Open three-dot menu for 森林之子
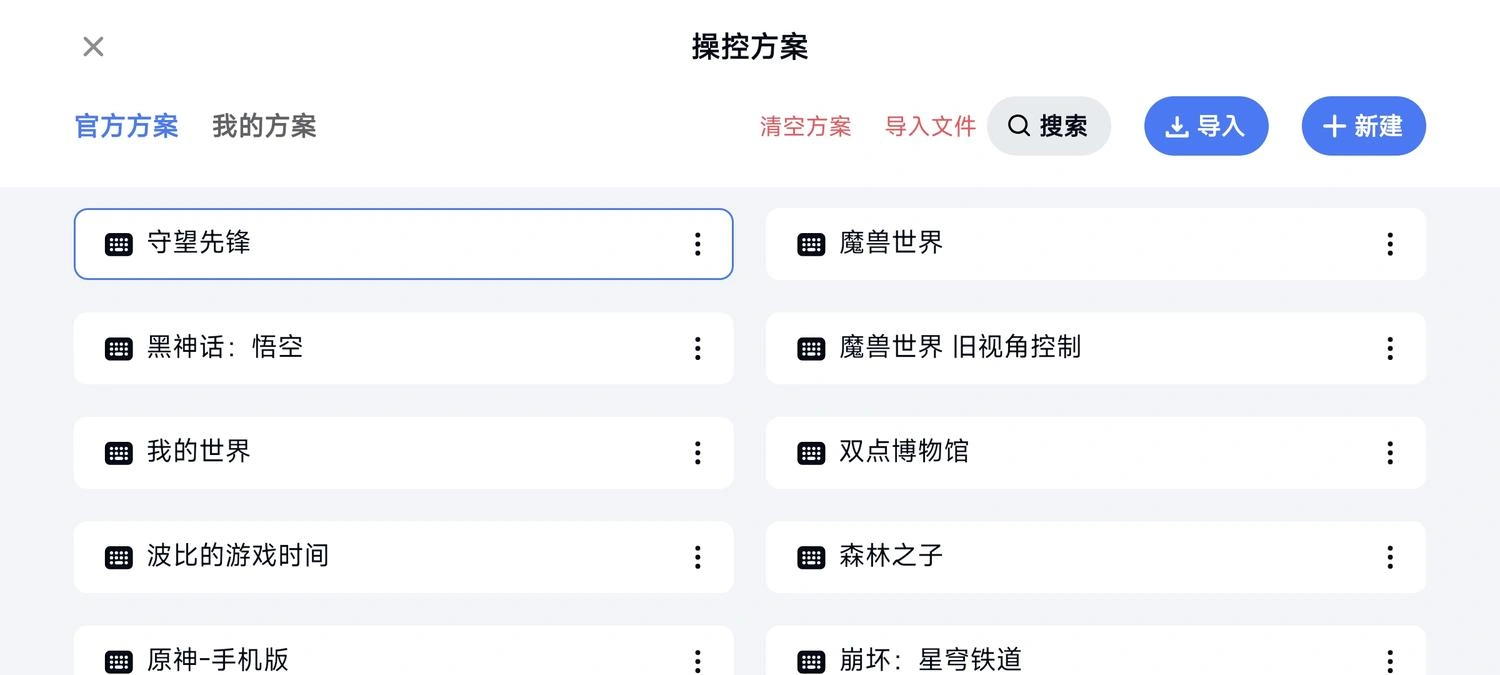This screenshot has height=675, width=1500. point(1390,557)
